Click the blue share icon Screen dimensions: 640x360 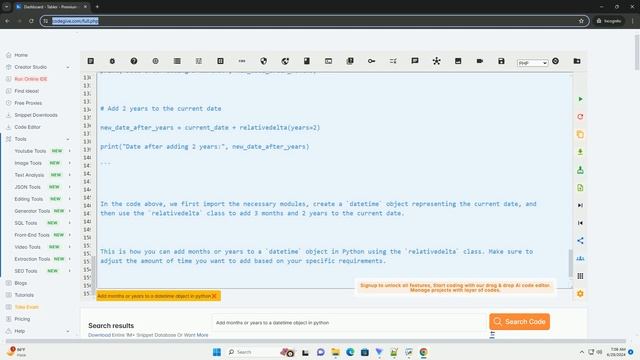coord(580,241)
